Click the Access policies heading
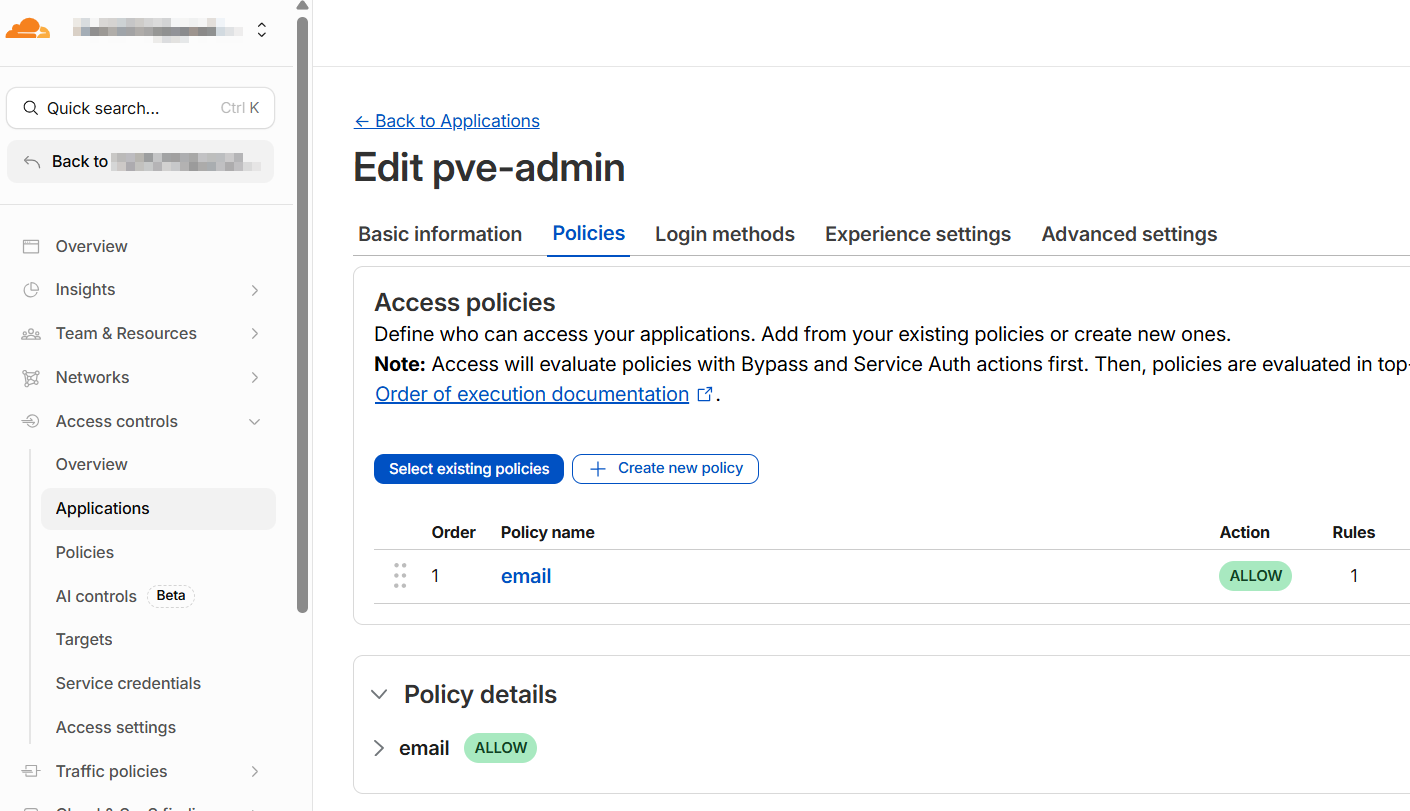 [465, 303]
